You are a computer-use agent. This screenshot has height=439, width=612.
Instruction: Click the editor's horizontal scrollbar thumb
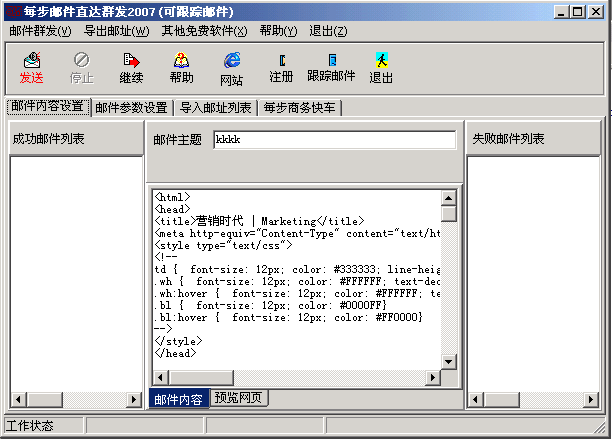tap(201, 377)
